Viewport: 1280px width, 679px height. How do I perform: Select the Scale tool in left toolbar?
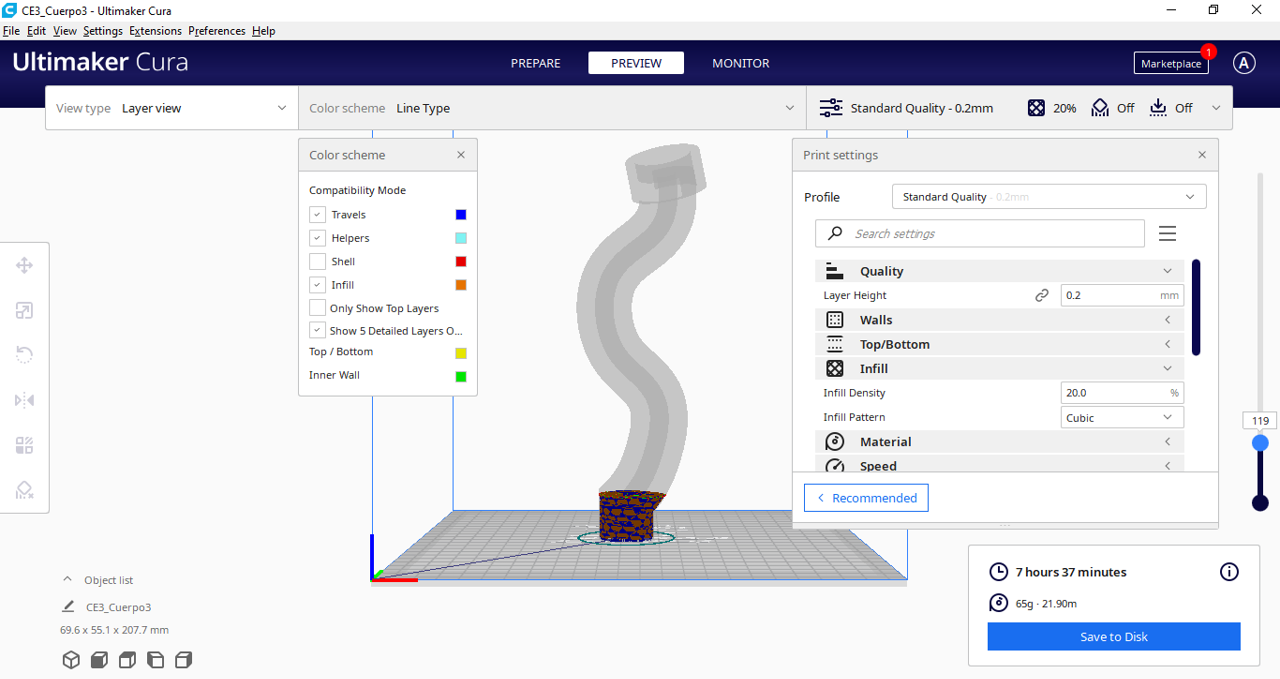pos(25,311)
